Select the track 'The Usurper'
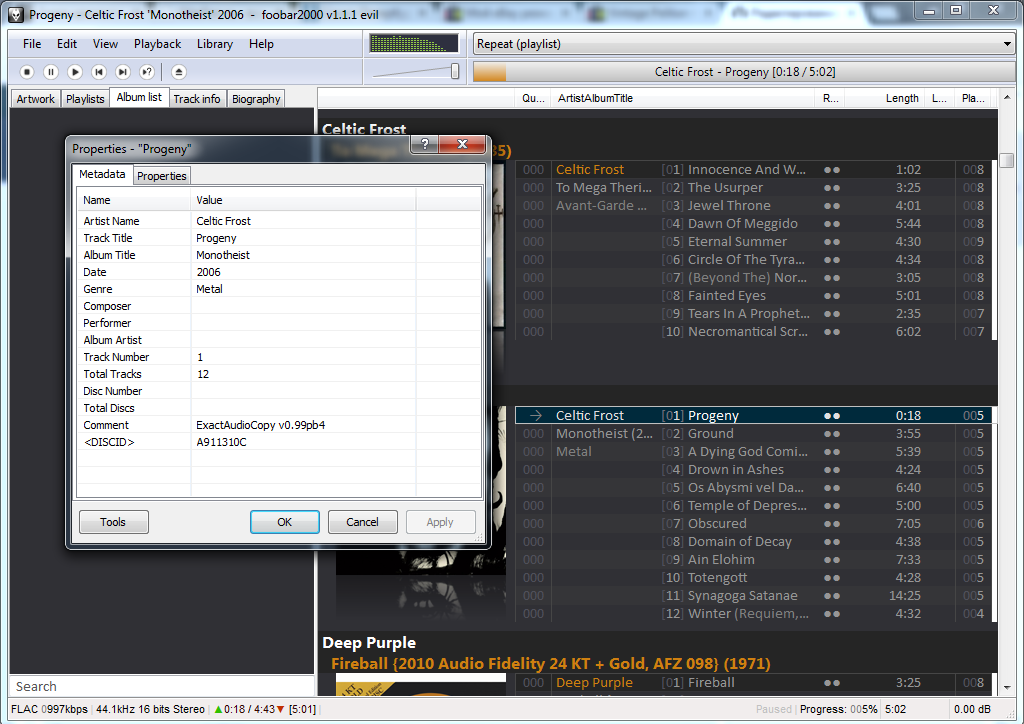This screenshot has height=724, width=1024. [x=754, y=187]
